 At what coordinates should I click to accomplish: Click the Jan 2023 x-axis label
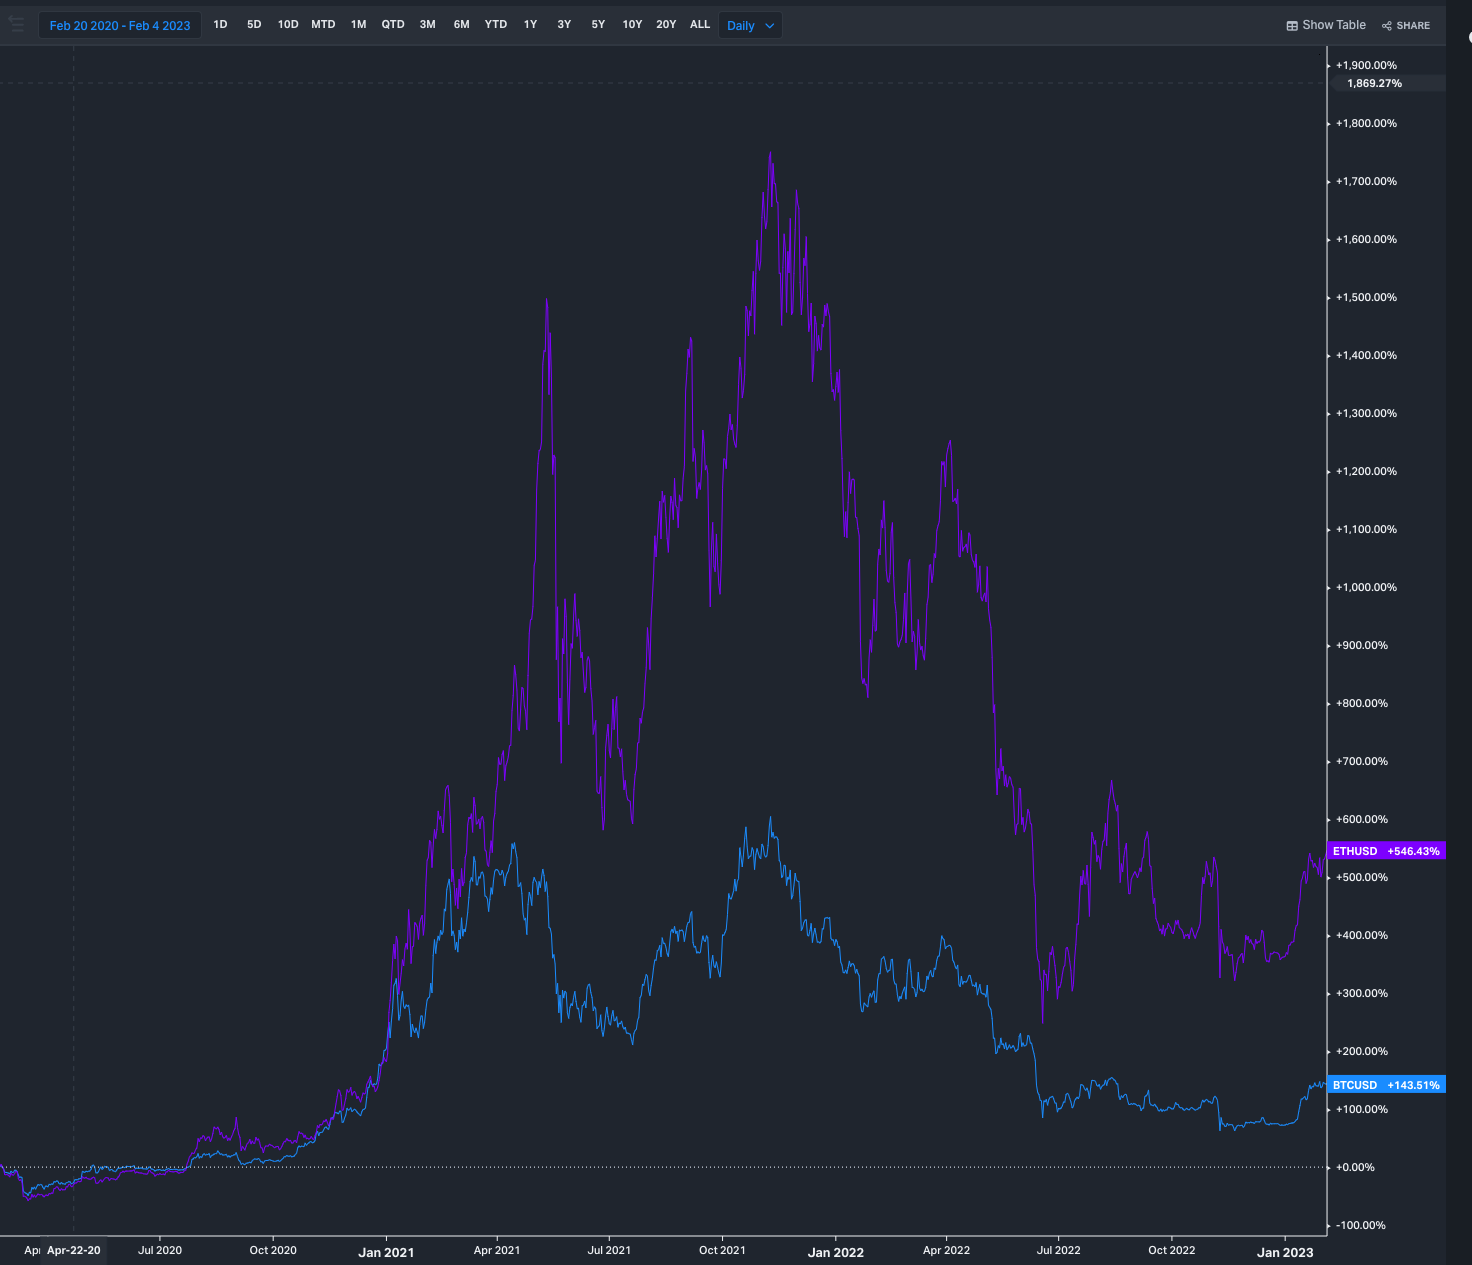point(1285,1252)
